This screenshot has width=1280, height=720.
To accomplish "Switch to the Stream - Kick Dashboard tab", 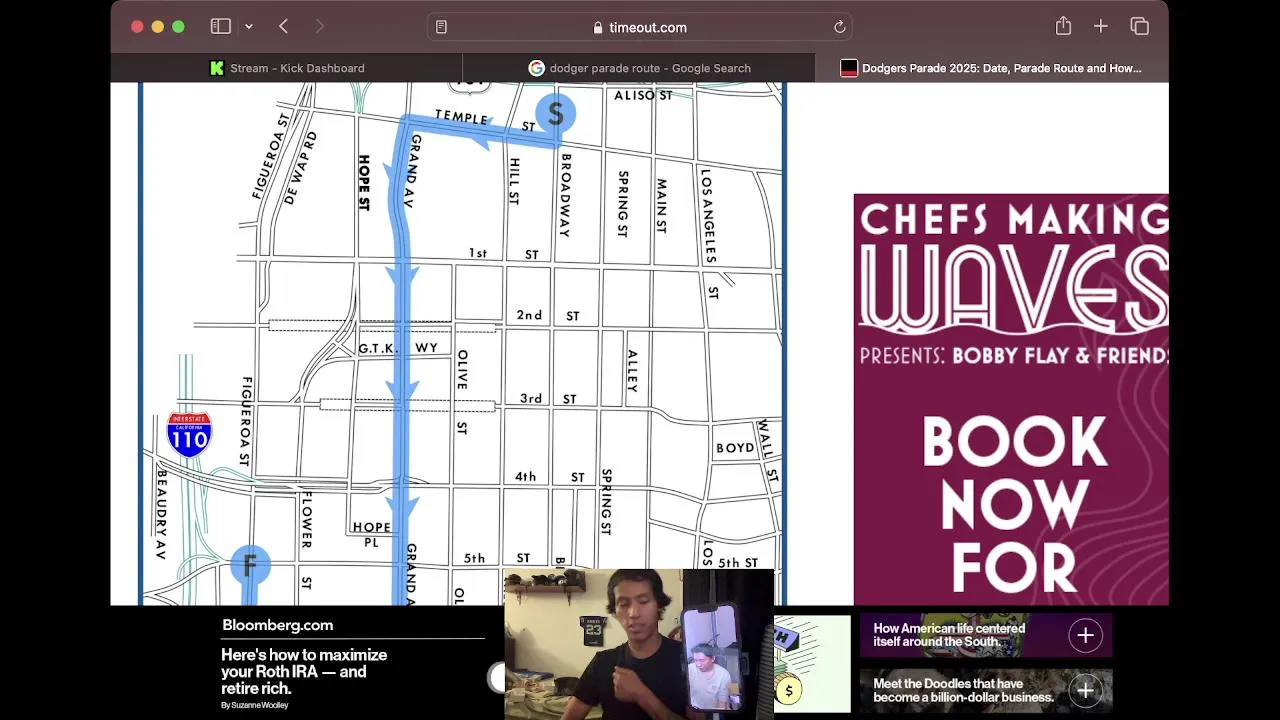I will pyautogui.click(x=286, y=68).
